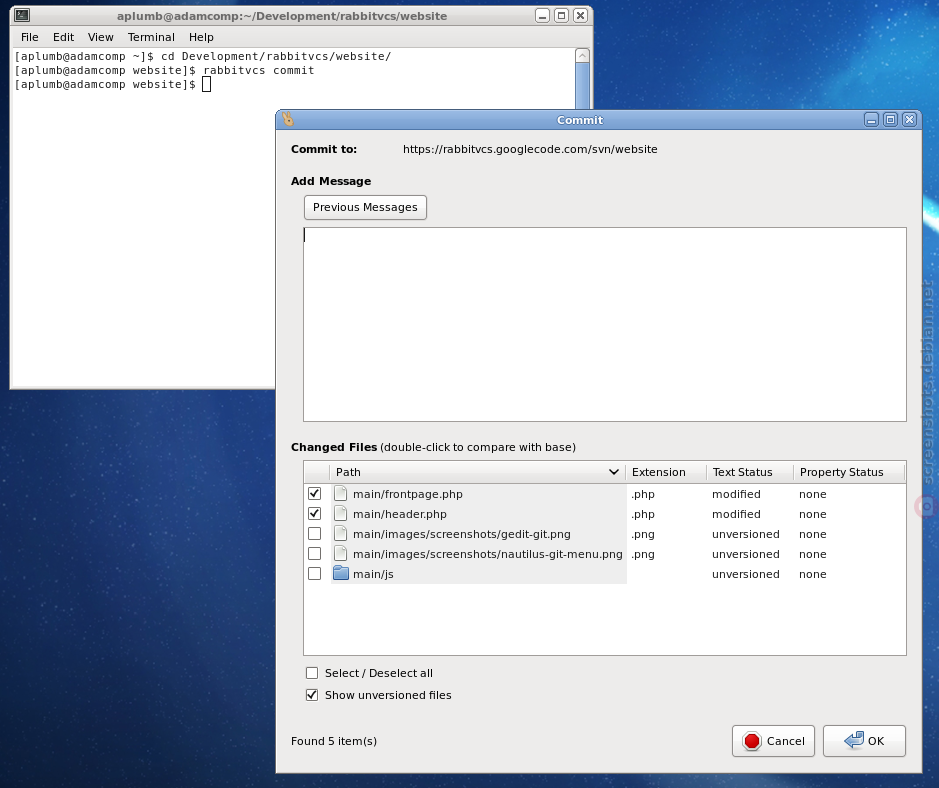Uncheck main/header.php for commit

coord(314,514)
